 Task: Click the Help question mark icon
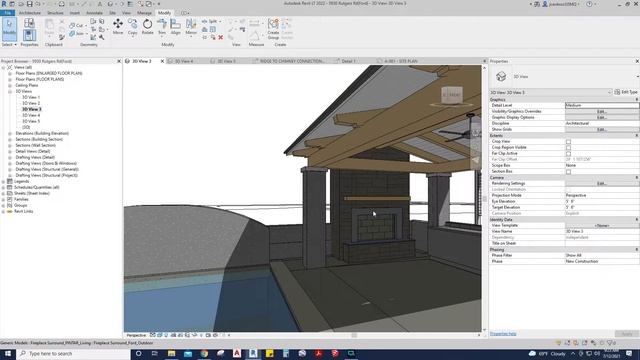tap(589, 4)
